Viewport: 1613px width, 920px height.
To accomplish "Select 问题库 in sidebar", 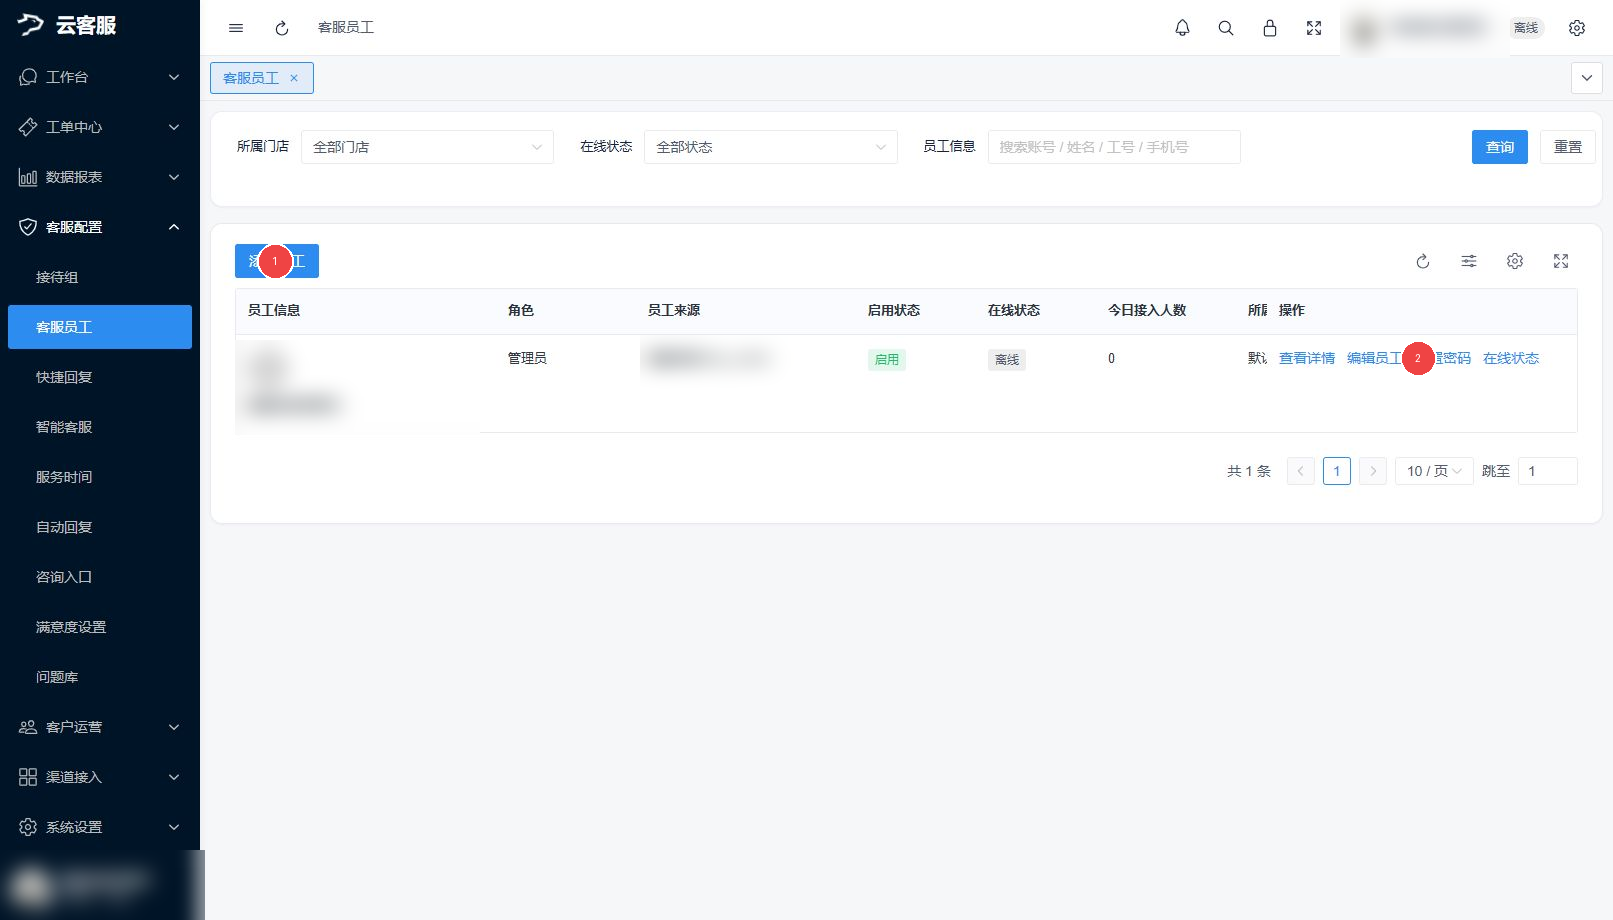I will click(x=100, y=677).
